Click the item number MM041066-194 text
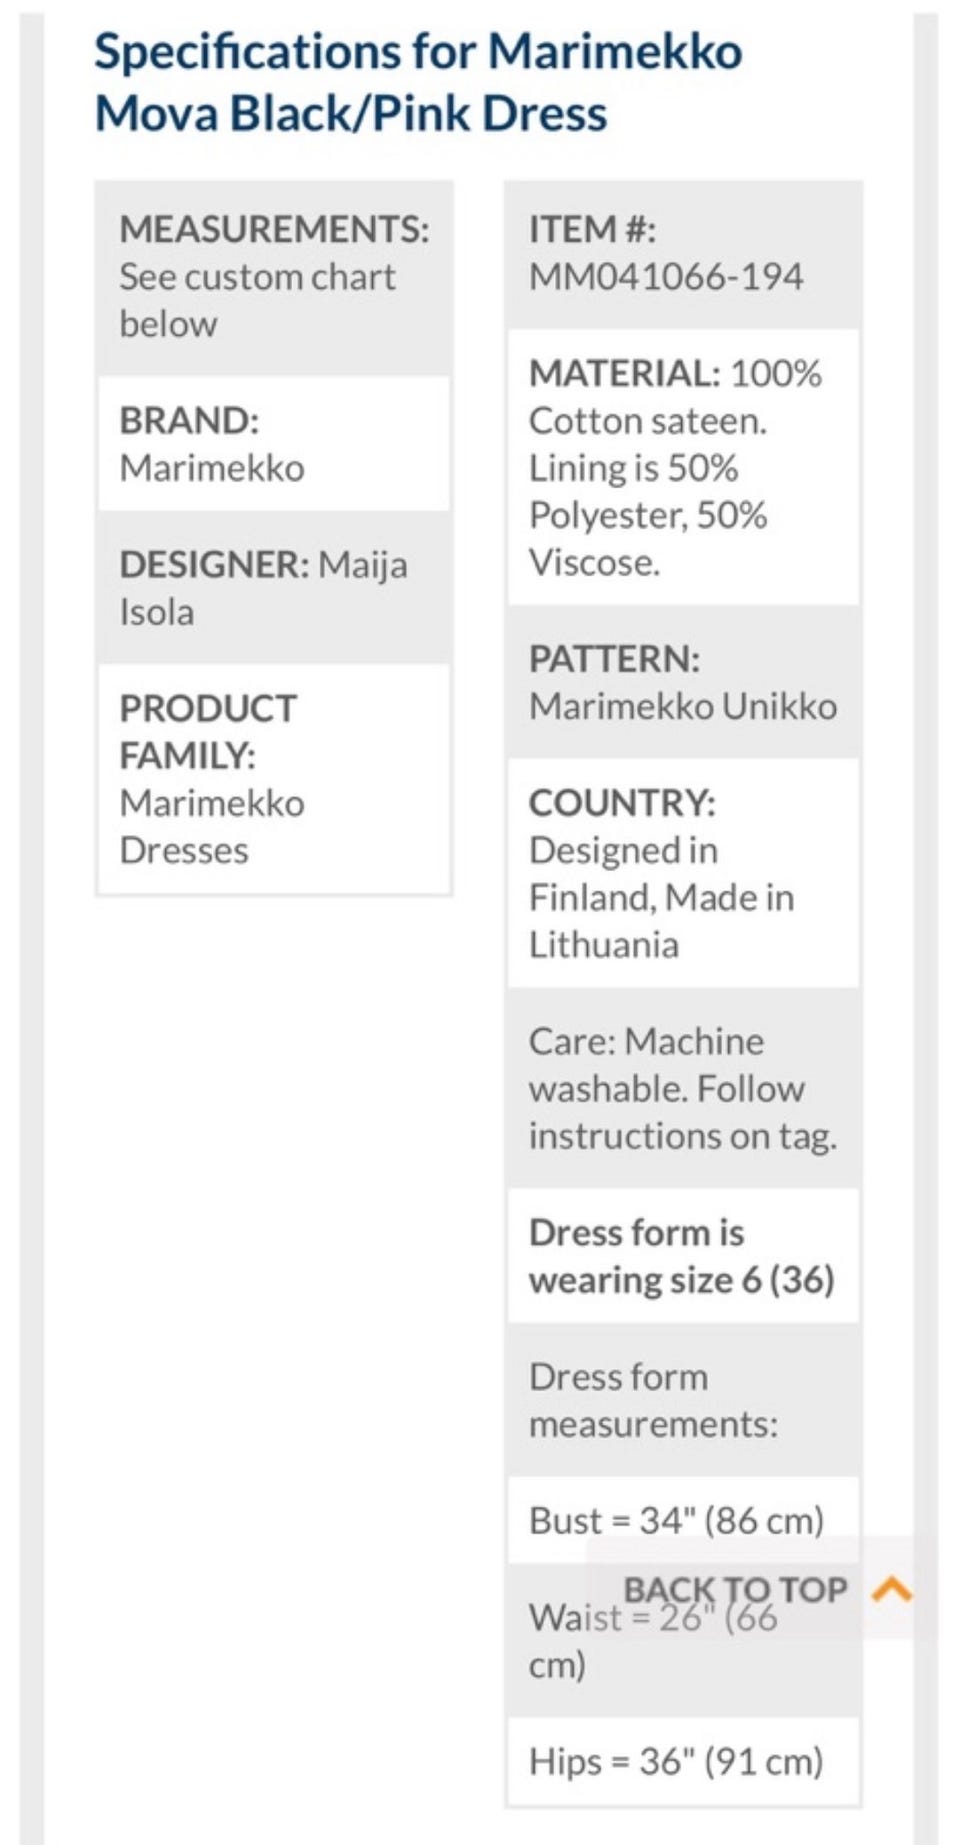Image resolution: width=960 pixels, height=1845 pixels. [666, 277]
